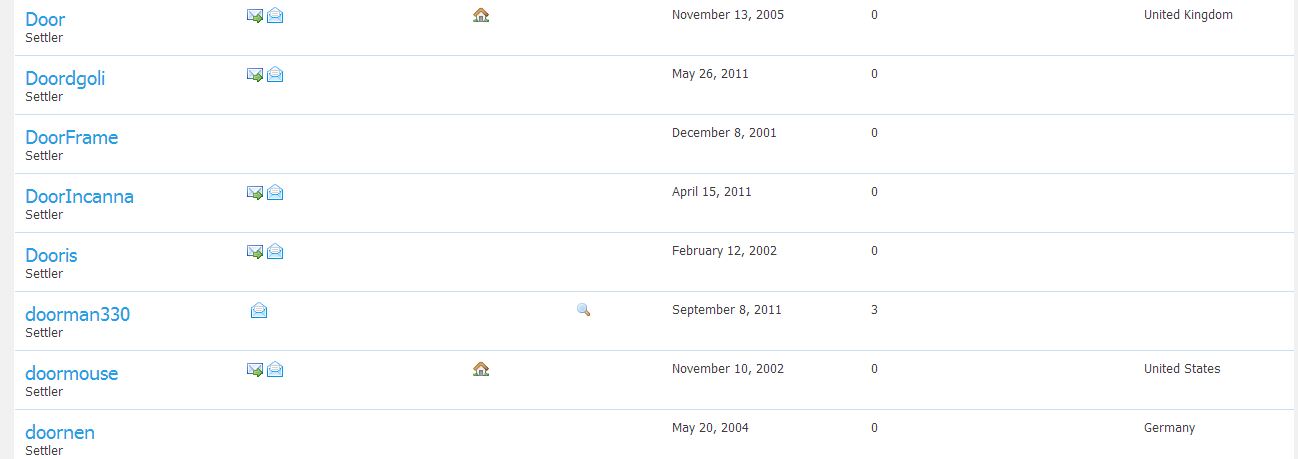Image resolution: width=1298 pixels, height=459 pixels.
Task: Go to DoorIncanna's profile page
Action: pyautogui.click(x=79, y=197)
